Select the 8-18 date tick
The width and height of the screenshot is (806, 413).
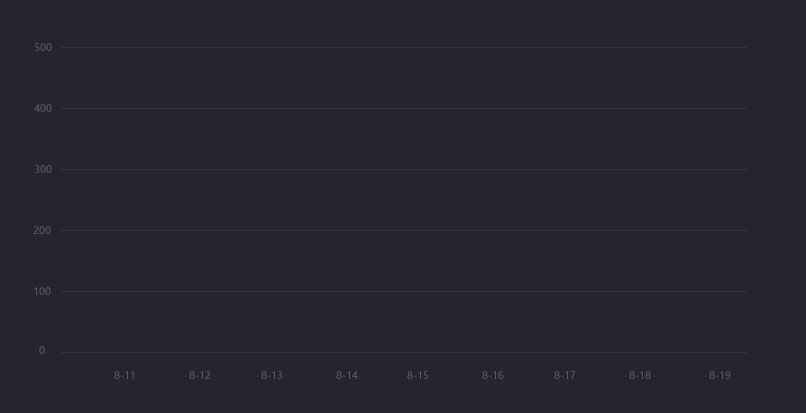[x=640, y=375]
